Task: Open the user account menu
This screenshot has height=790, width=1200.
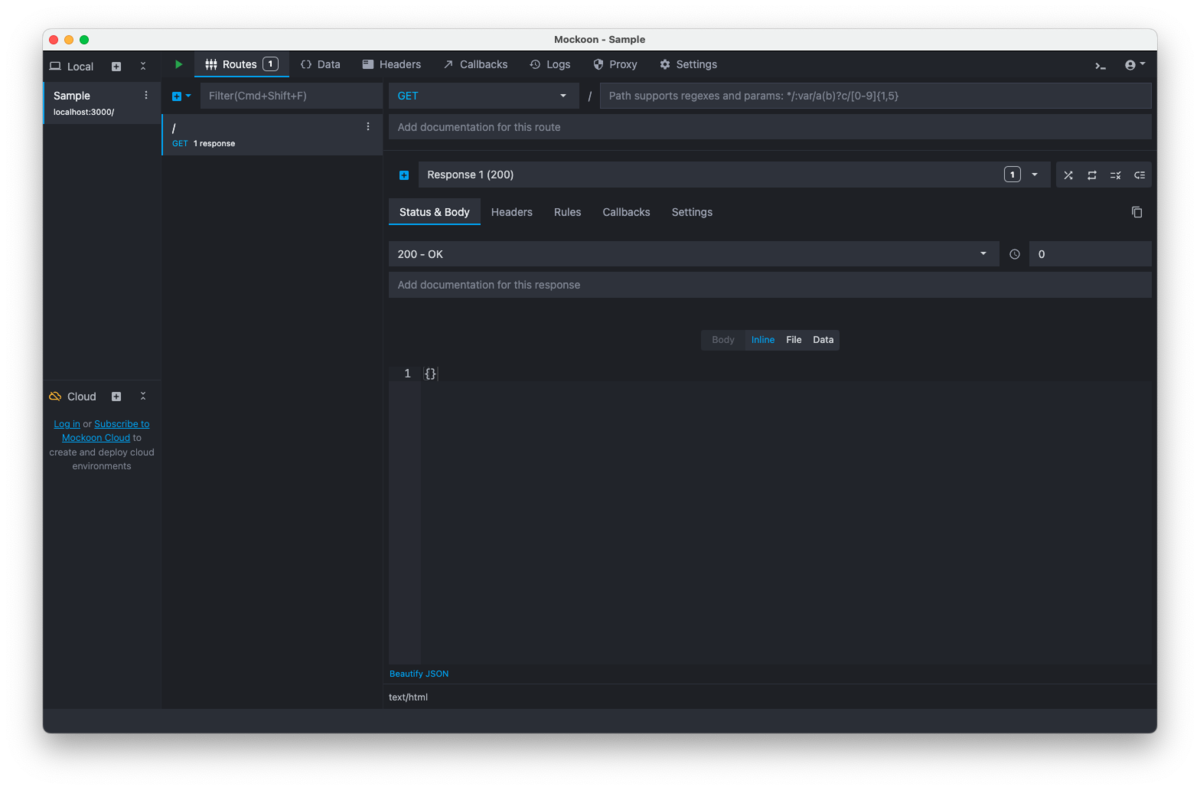Action: (1134, 65)
